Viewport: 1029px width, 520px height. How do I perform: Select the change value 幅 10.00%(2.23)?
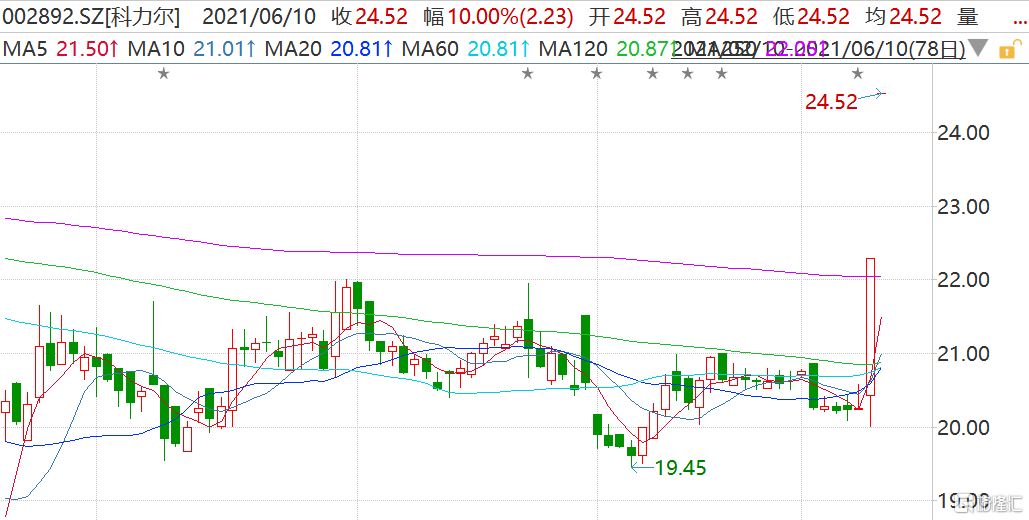click(498, 16)
